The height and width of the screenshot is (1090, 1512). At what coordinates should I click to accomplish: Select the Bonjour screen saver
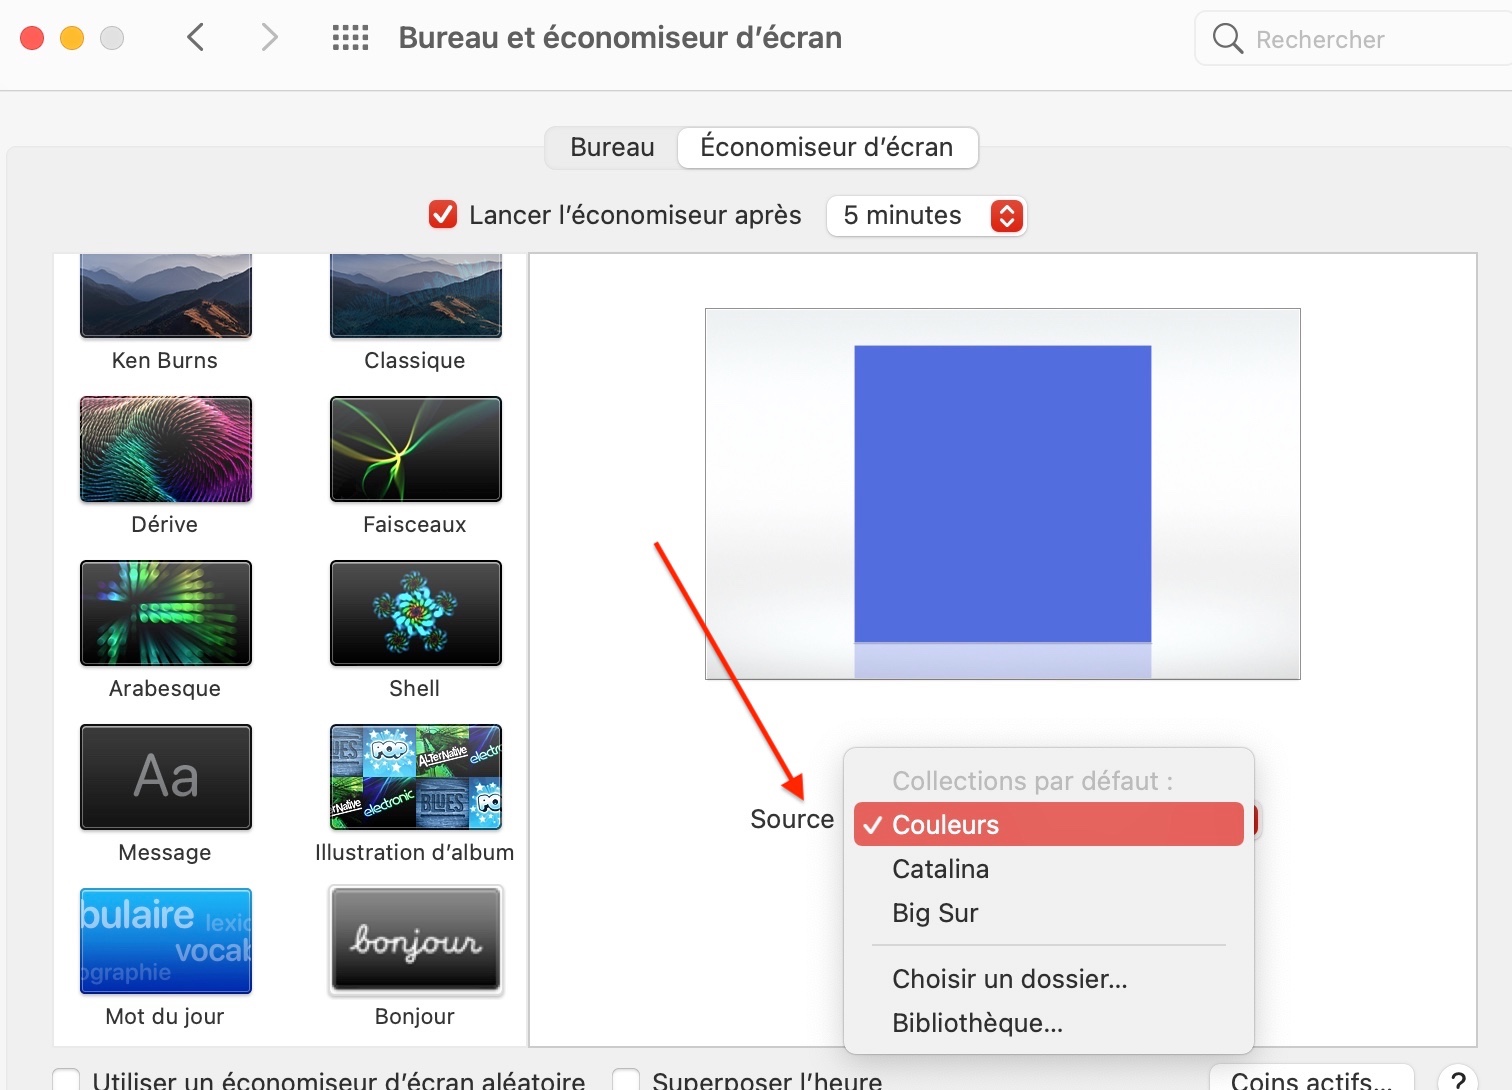(x=416, y=941)
